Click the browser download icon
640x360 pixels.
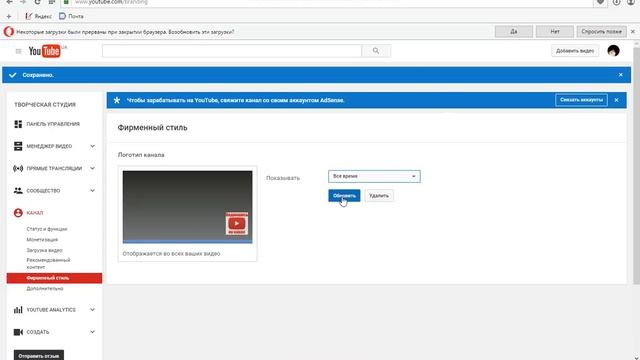[x=616, y=2]
